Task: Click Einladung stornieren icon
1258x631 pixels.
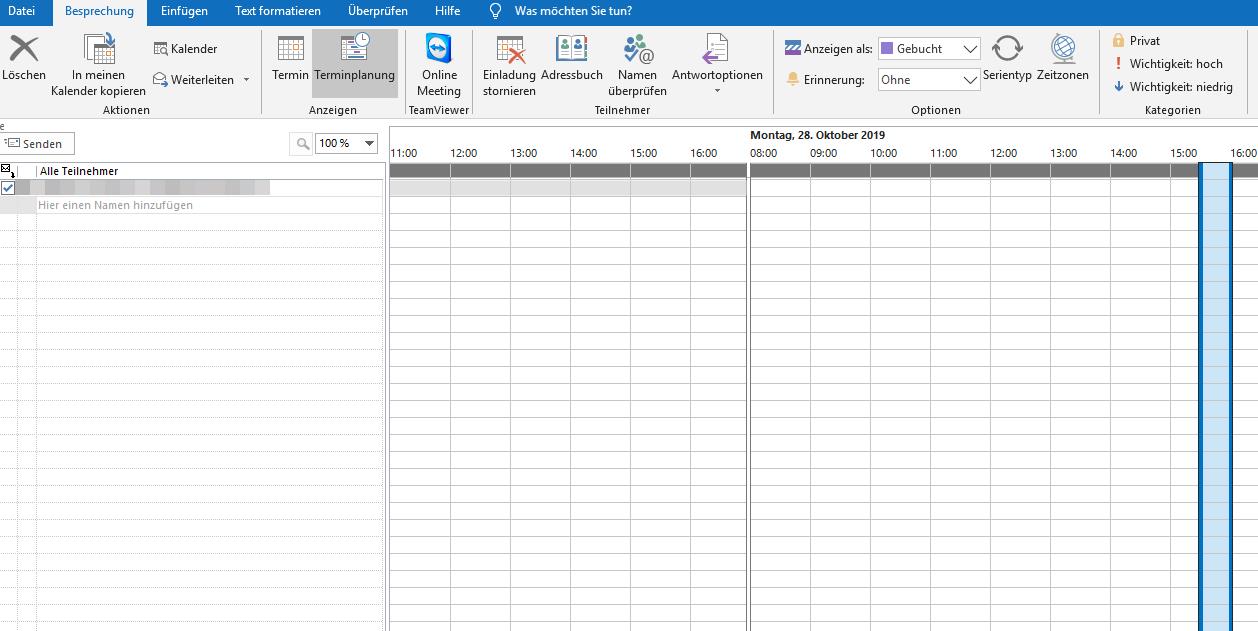Action: click(510, 49)
